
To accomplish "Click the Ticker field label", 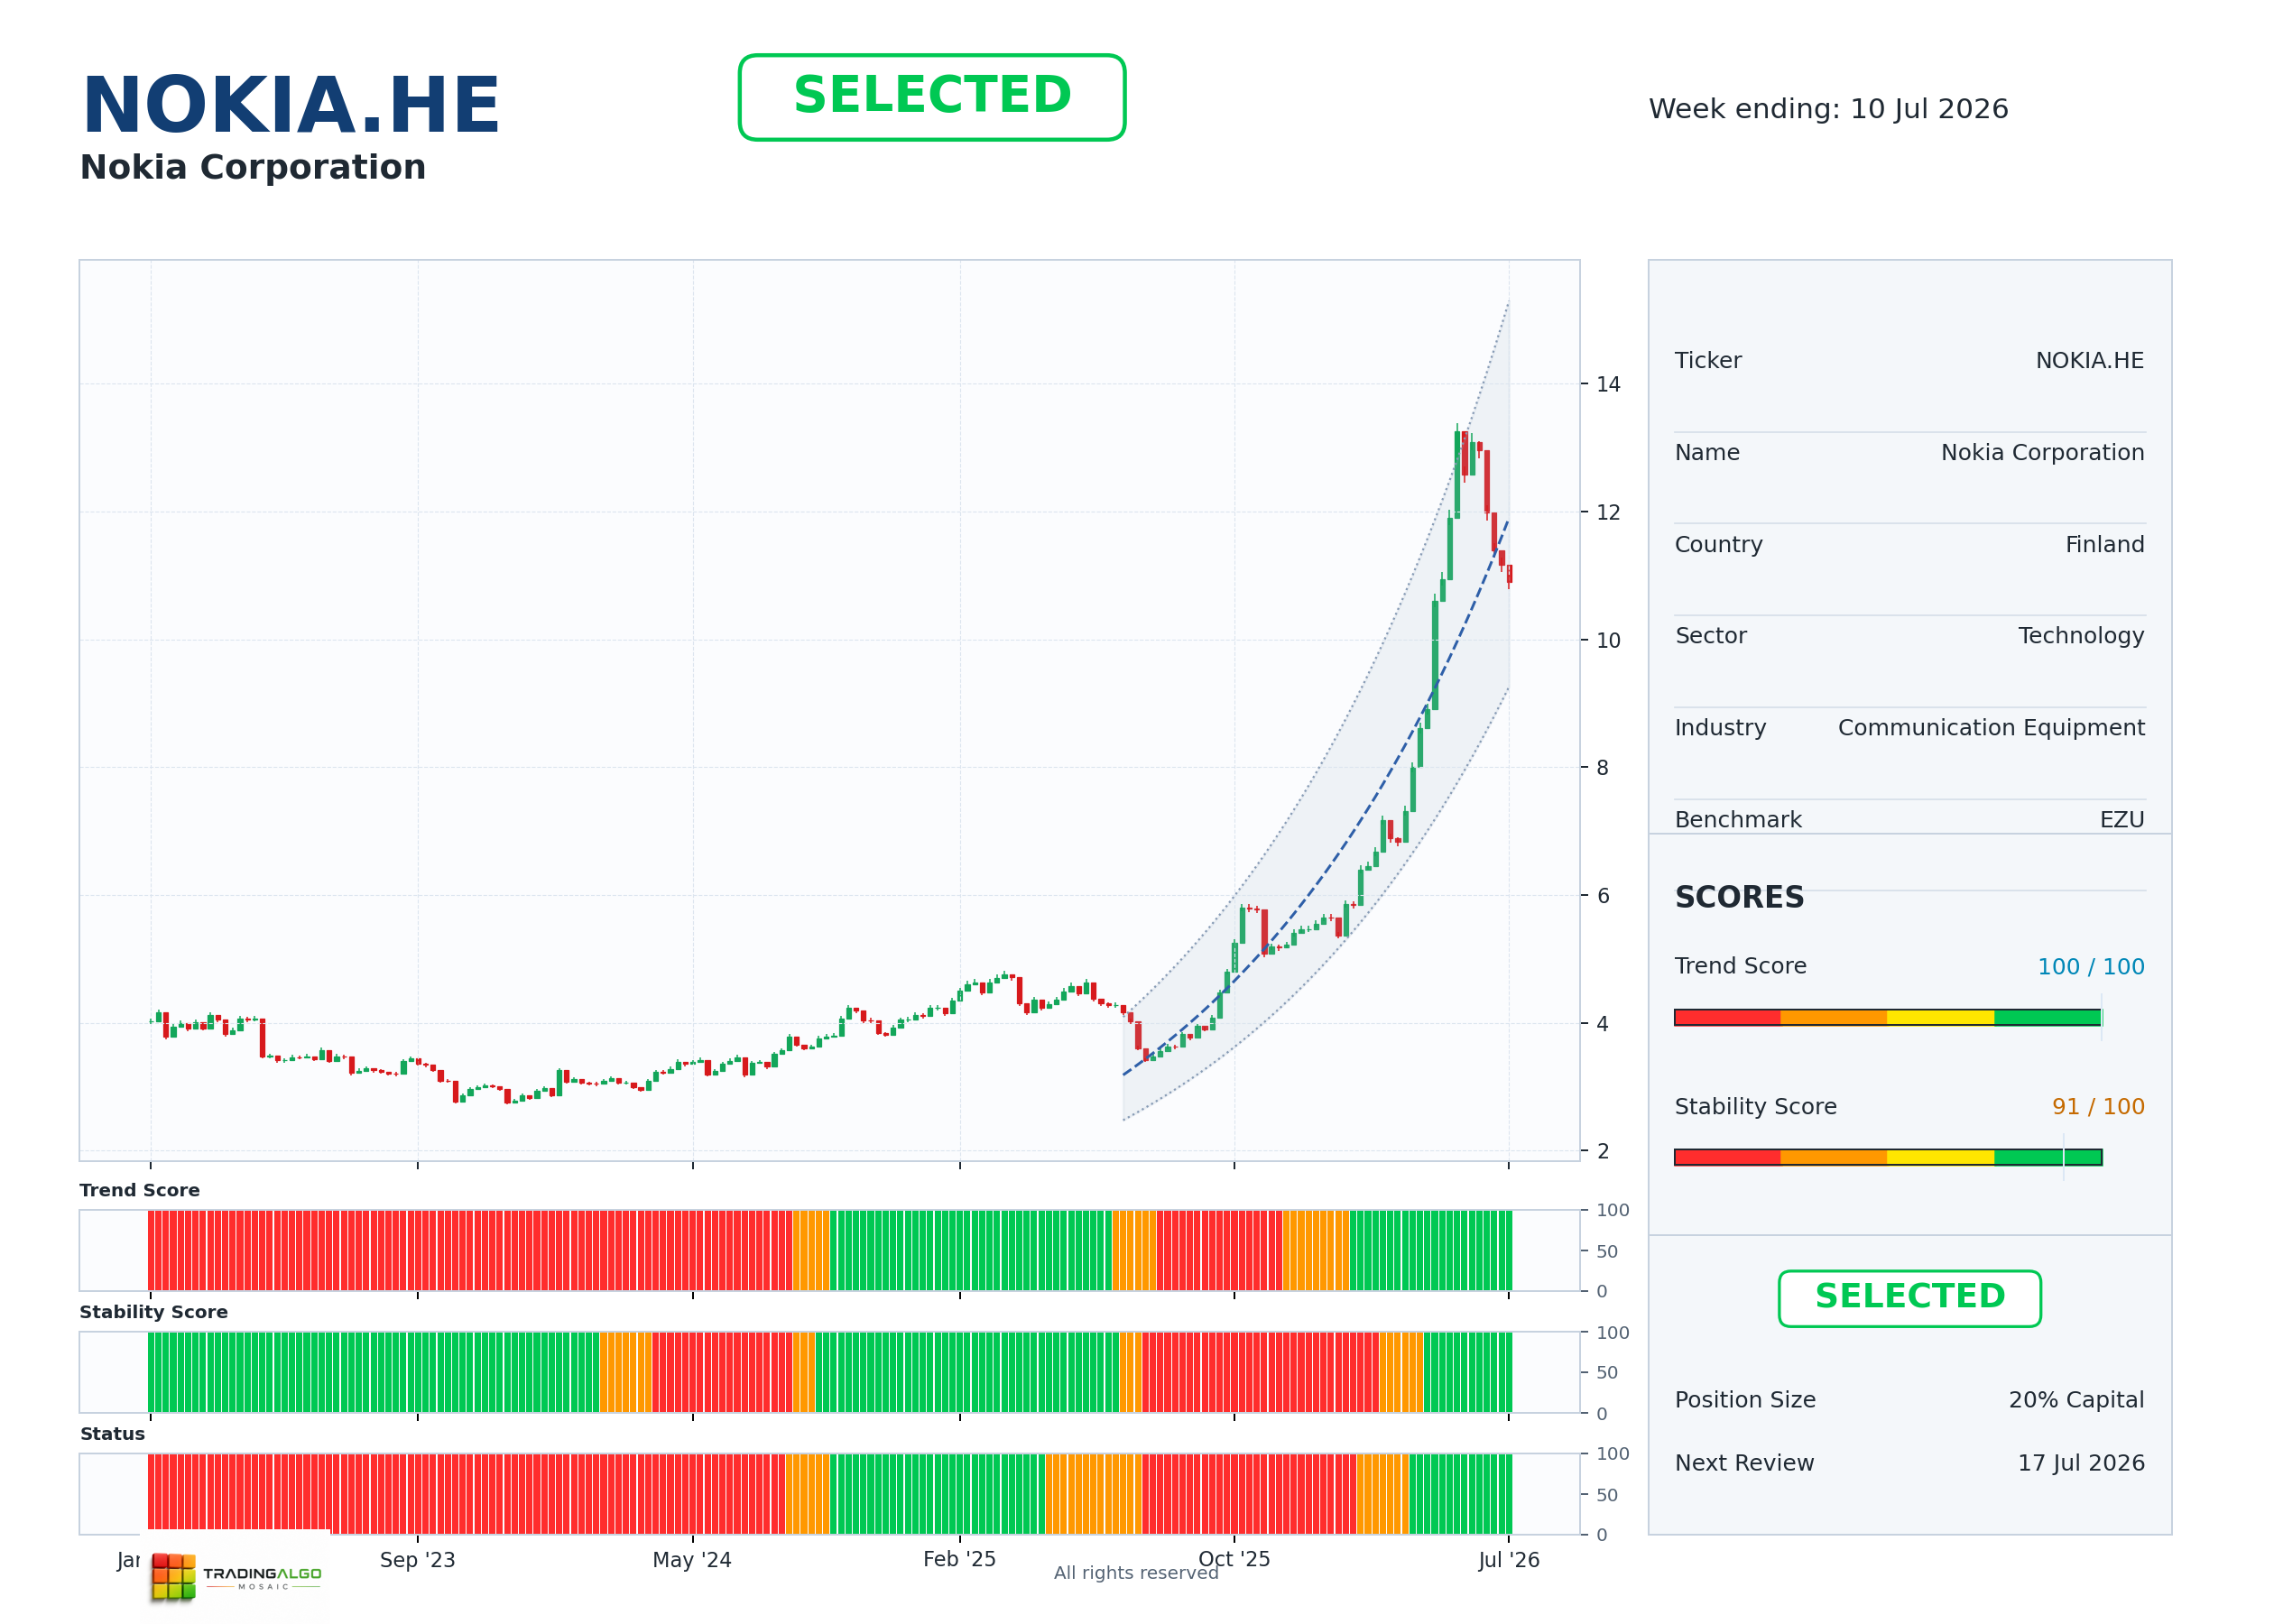I will 1708,361.
